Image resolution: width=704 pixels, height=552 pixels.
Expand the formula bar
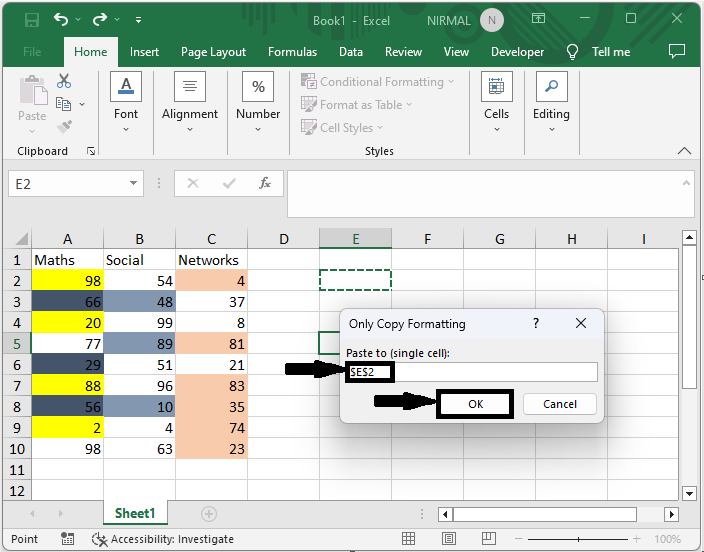686,183
